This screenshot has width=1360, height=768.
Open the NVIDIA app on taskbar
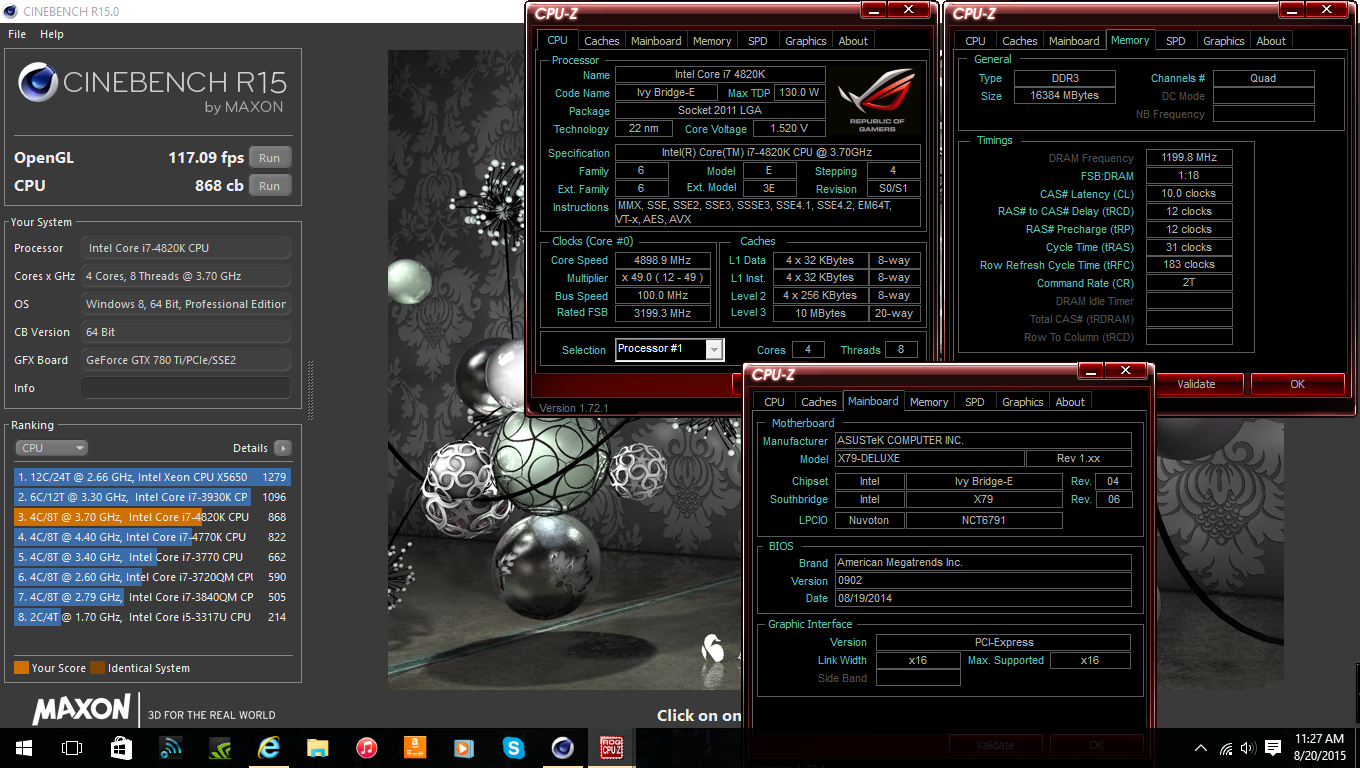pos(219,748)
